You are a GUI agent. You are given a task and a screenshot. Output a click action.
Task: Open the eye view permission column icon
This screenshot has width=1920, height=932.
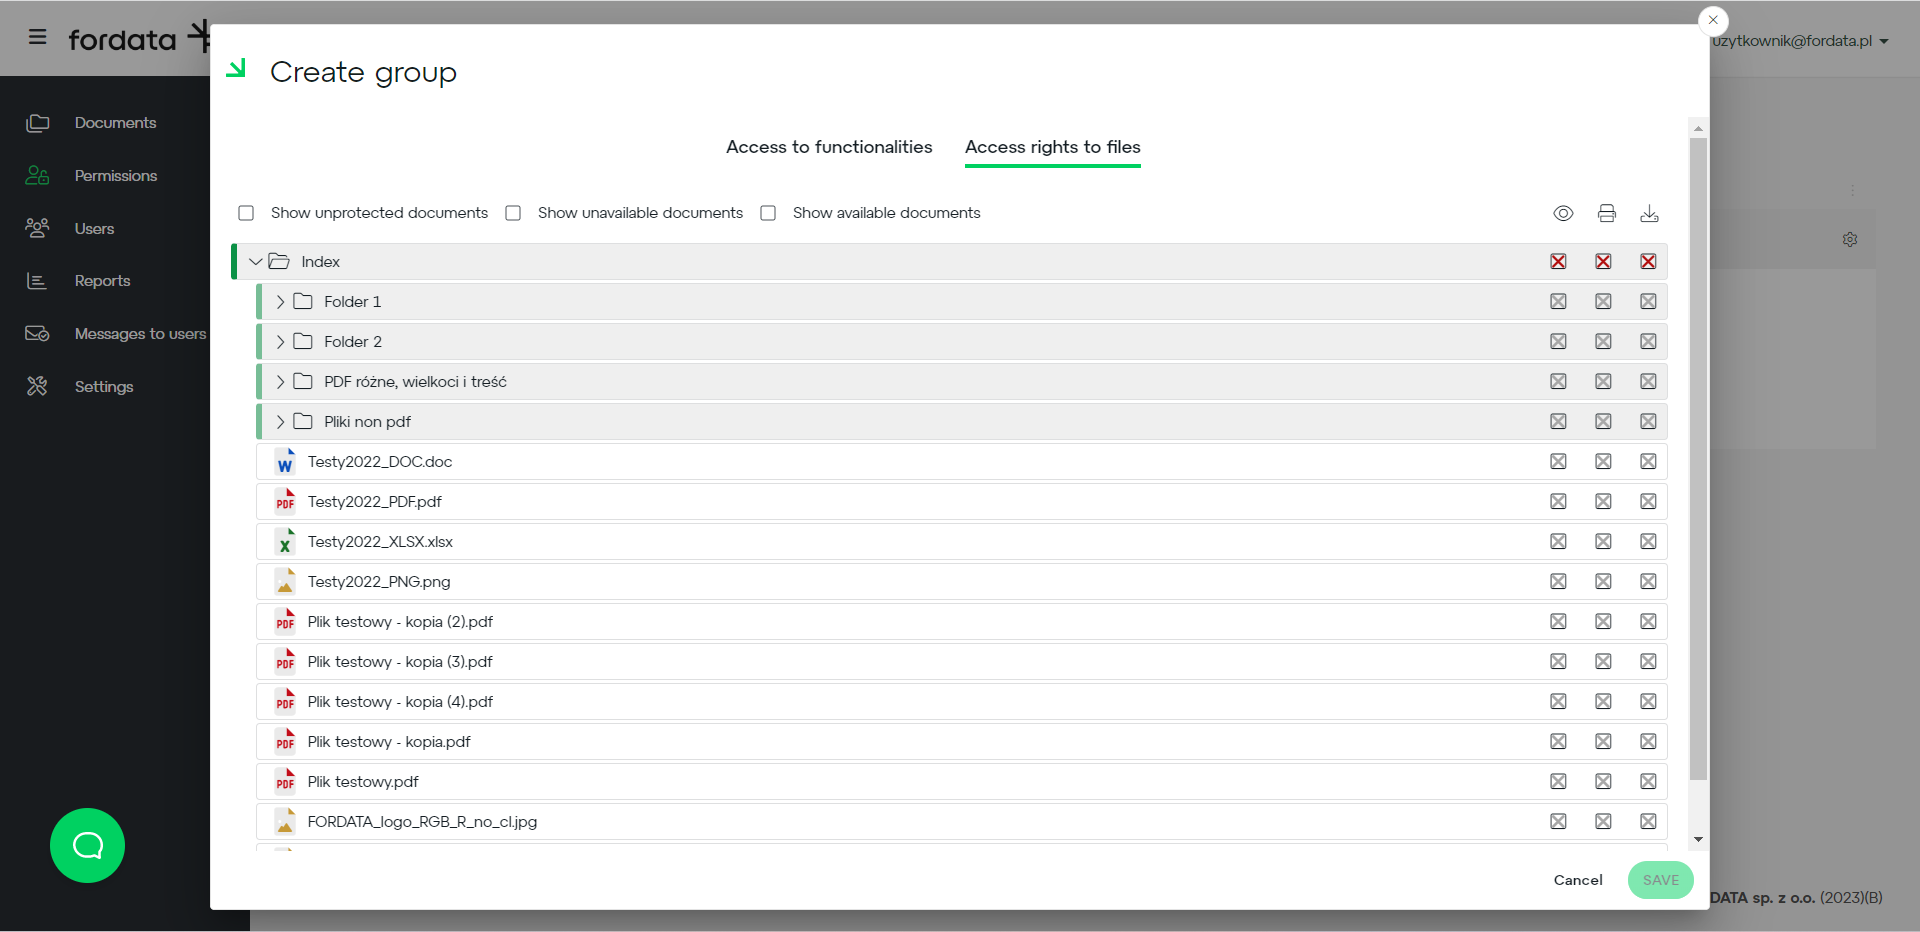coord(1563,213)
